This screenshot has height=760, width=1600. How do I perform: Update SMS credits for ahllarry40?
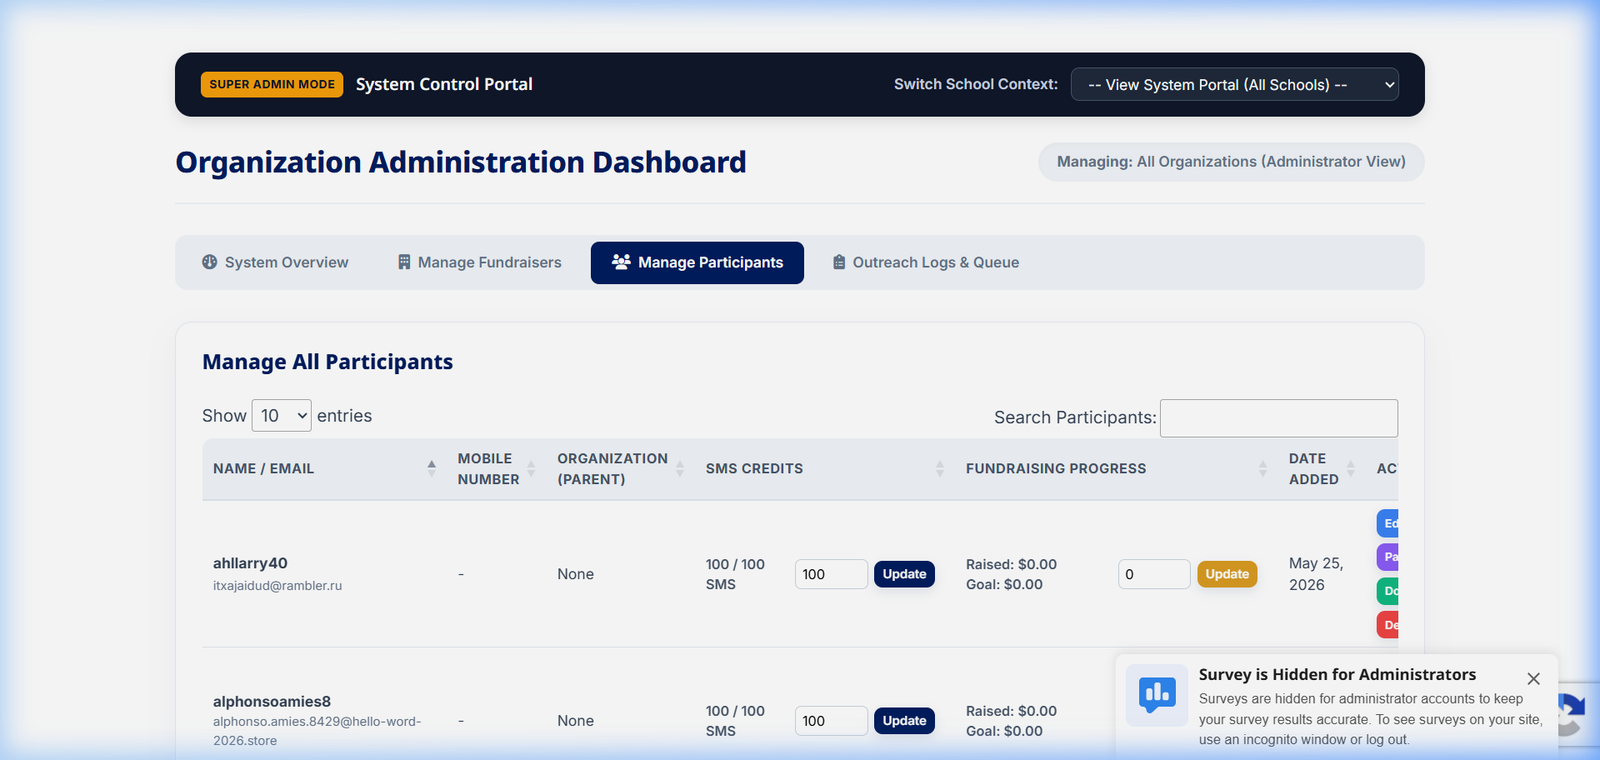click(904, 574)
